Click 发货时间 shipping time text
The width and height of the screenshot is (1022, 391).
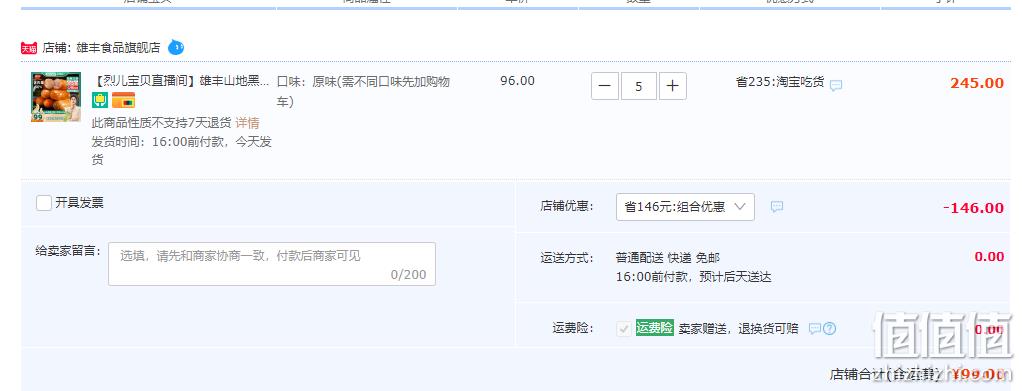(181, 151)
